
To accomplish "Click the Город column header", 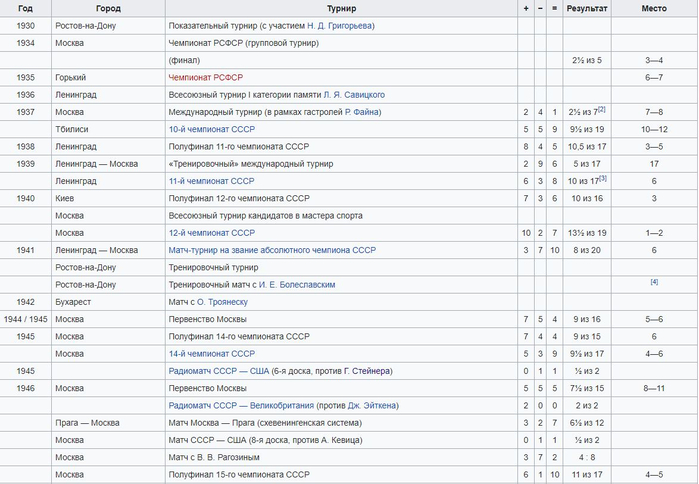I will [108, 8].
